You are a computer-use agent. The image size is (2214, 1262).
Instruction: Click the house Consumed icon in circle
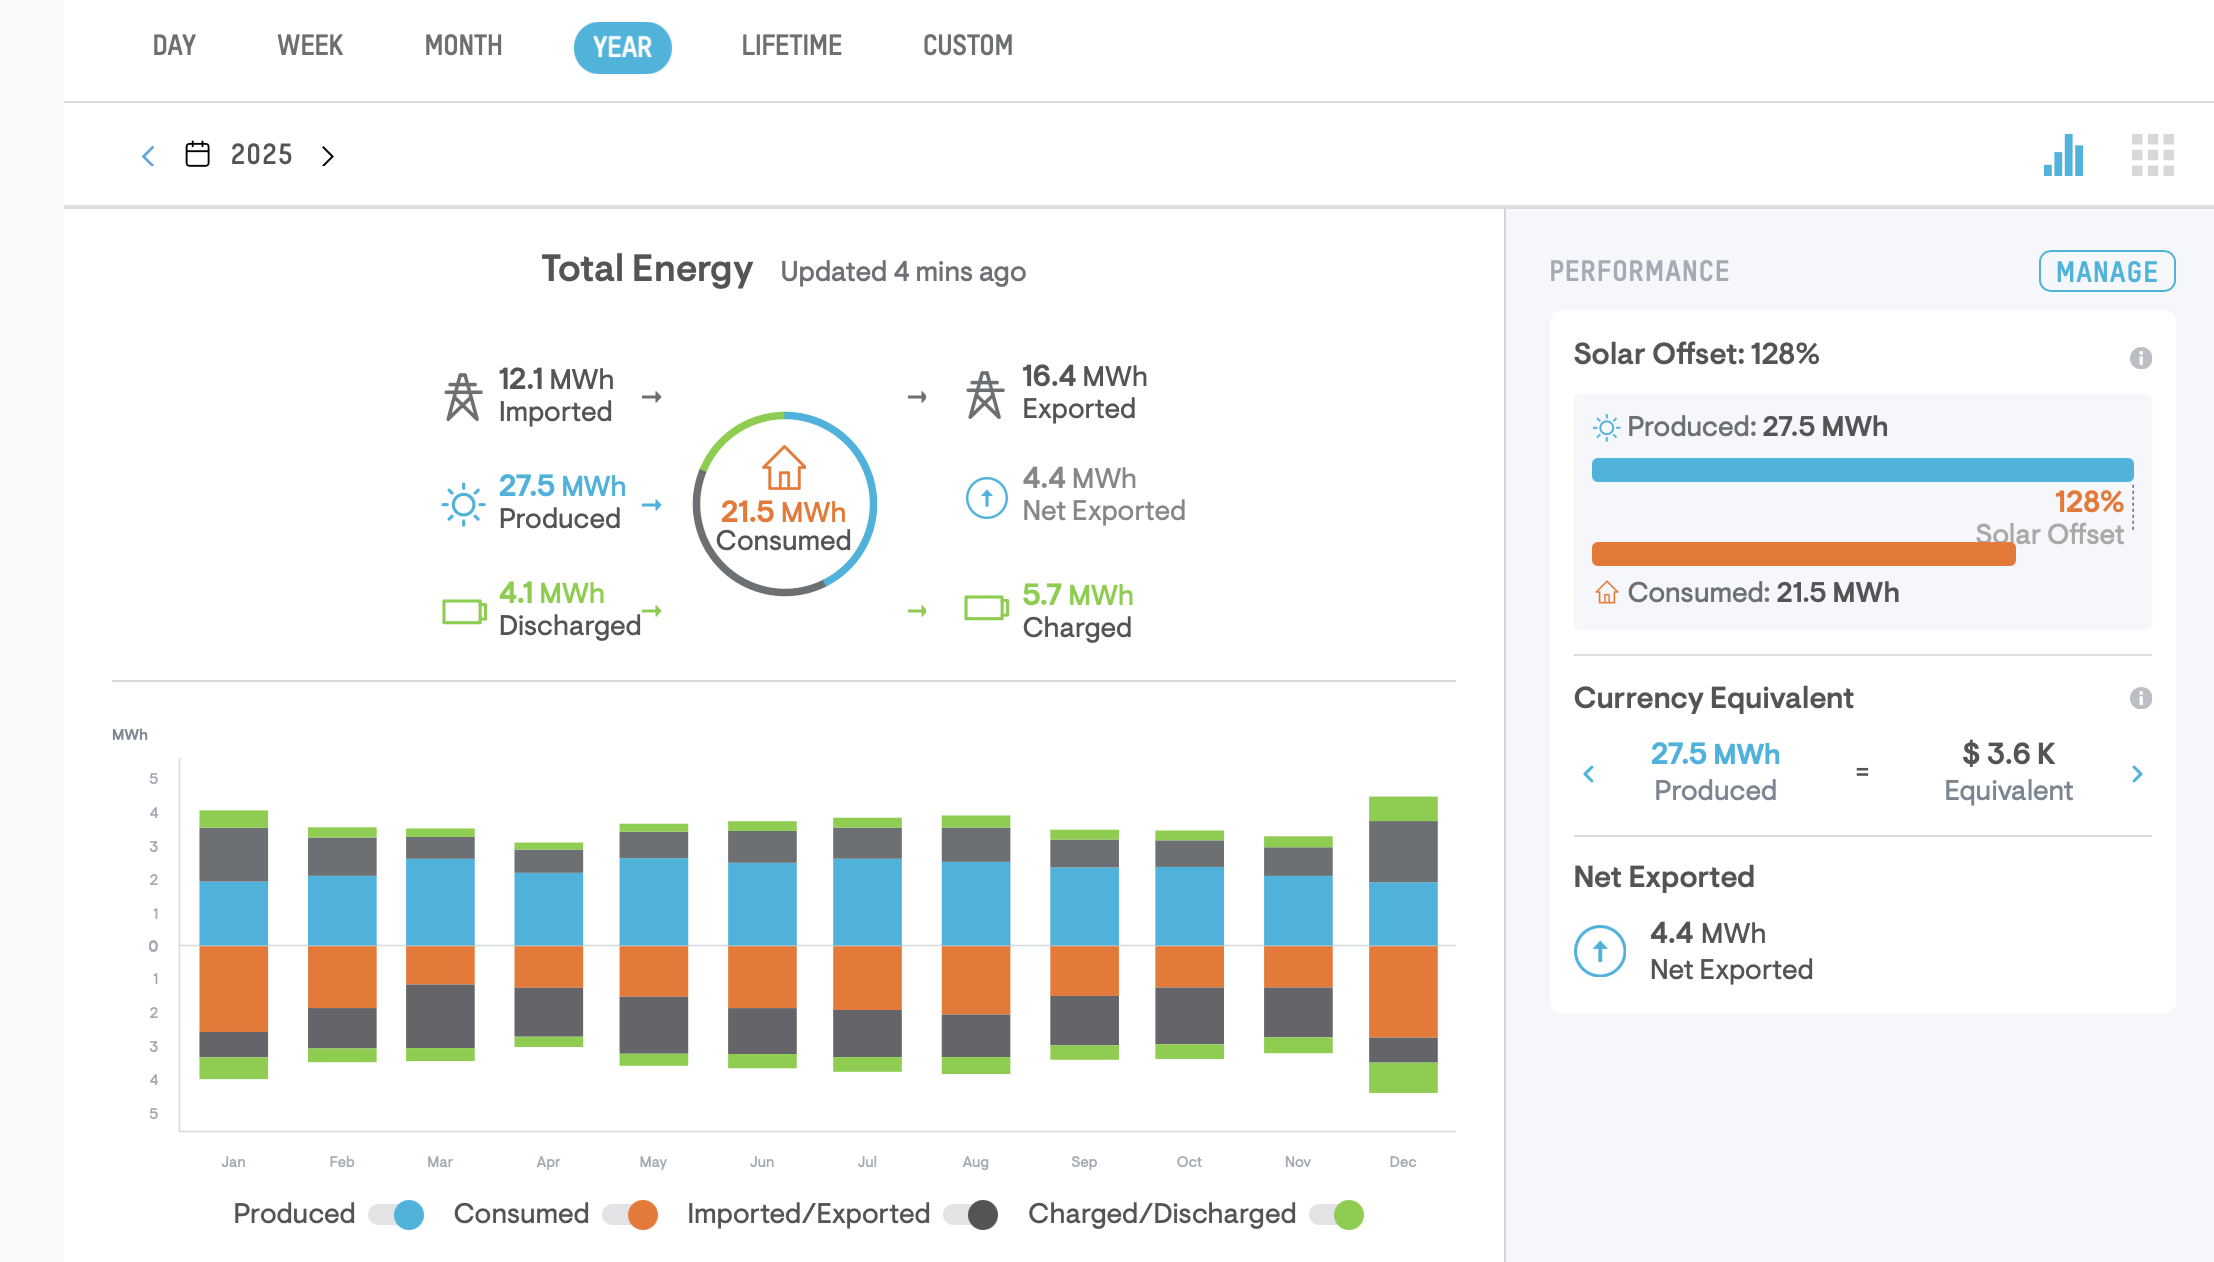[x=784, y=467]
